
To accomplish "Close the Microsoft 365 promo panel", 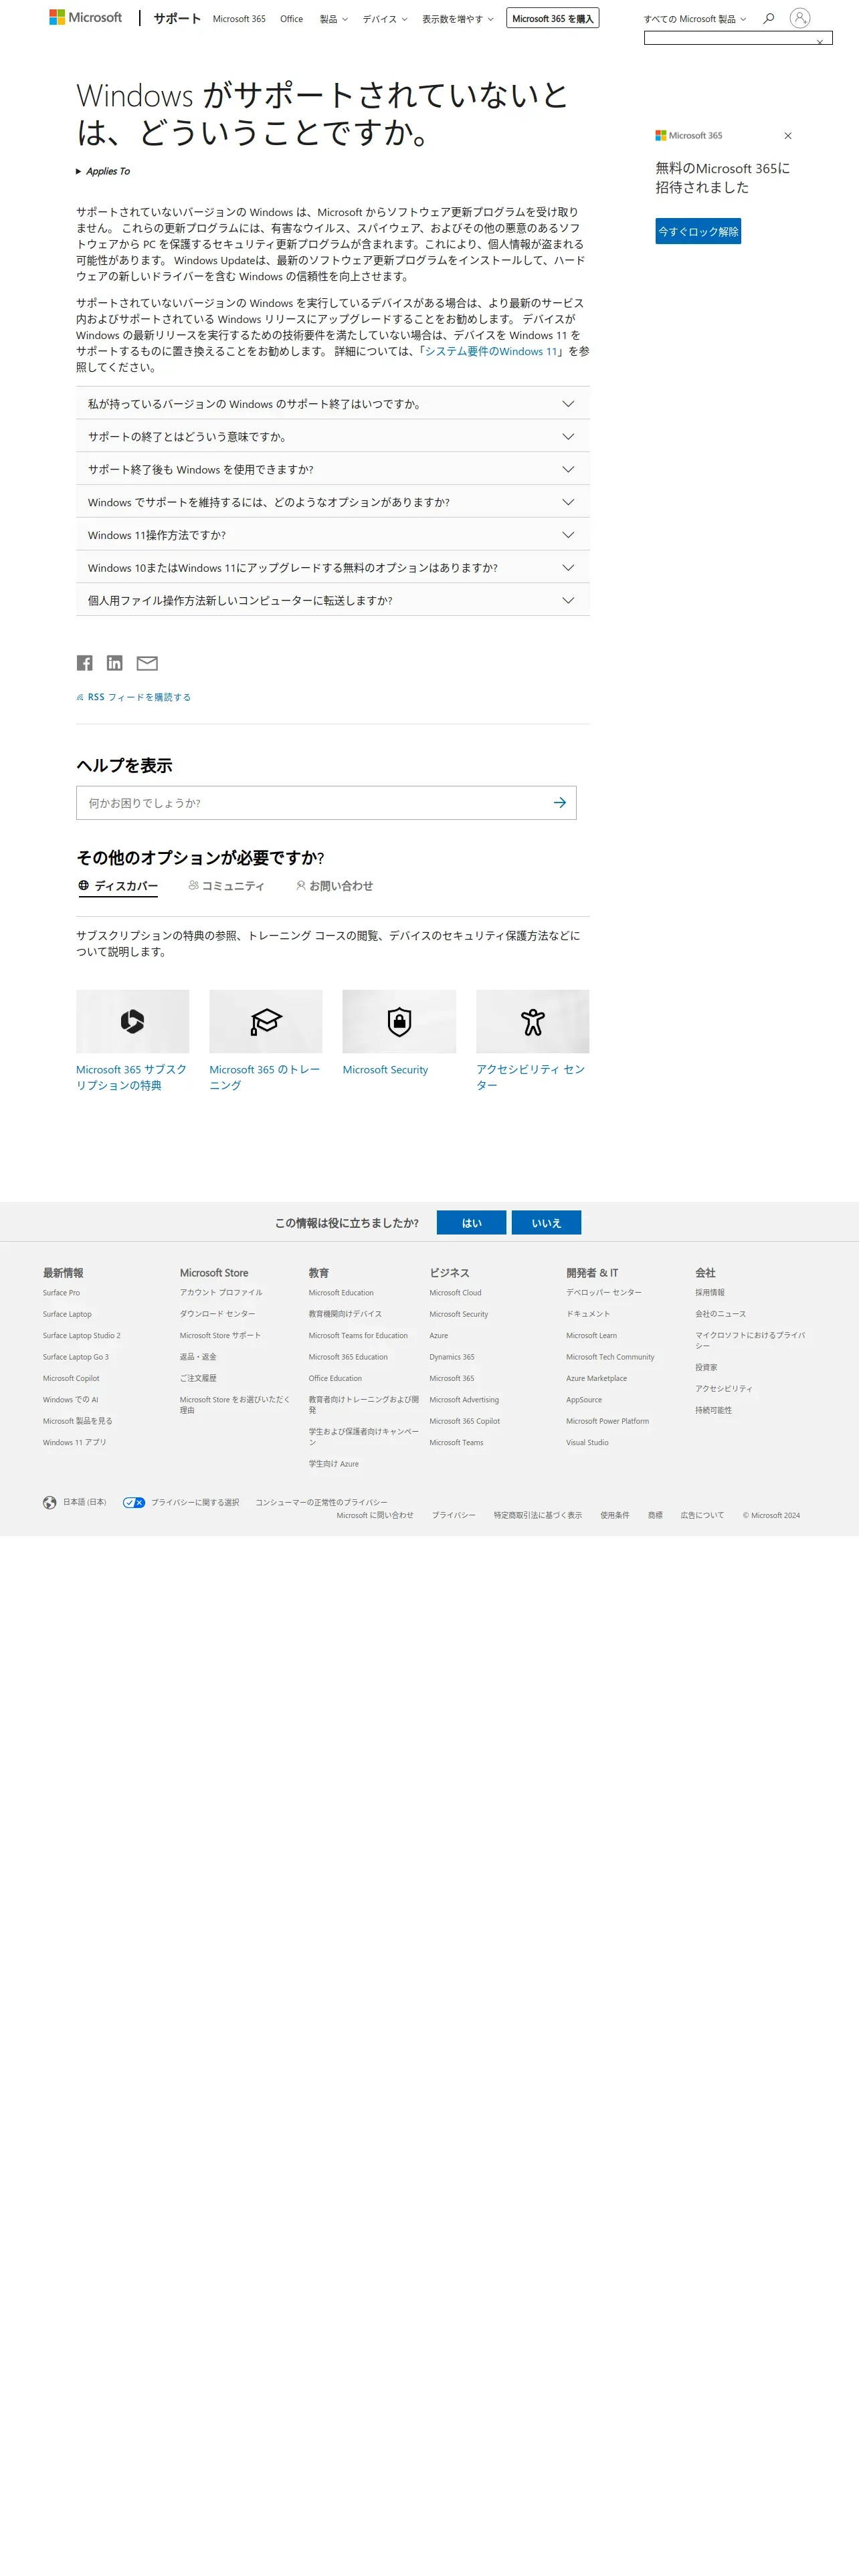I will [x=787, y=136].
